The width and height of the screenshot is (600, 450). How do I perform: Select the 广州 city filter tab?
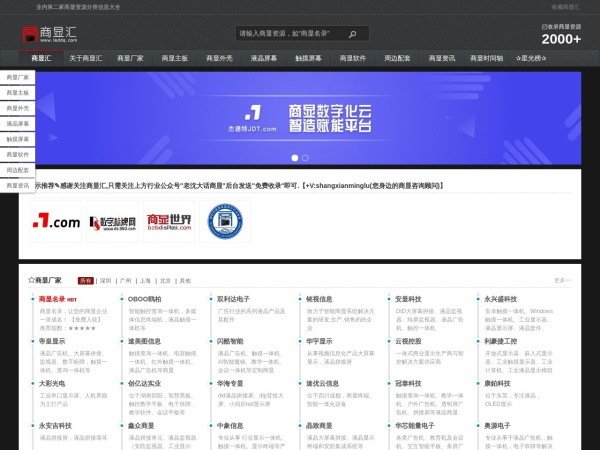125,280
